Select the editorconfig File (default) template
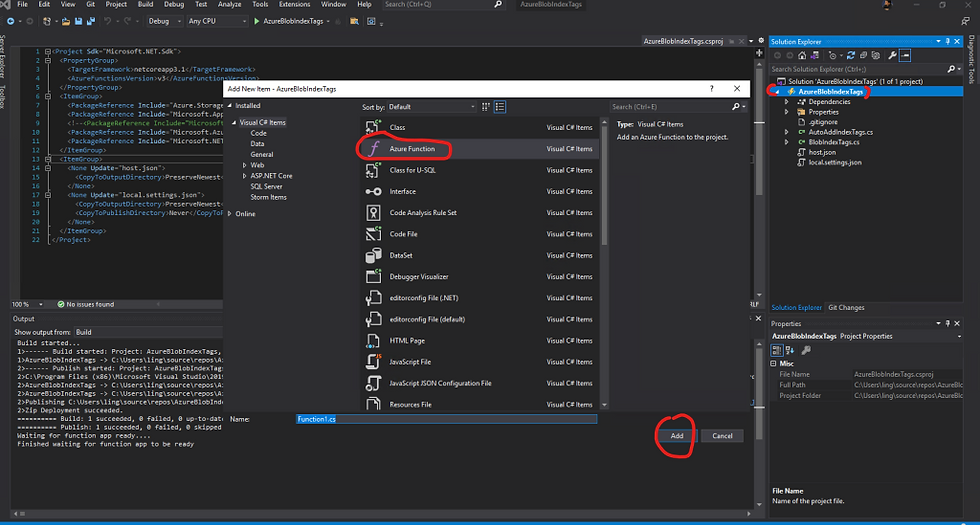The image size is (980, 525). click(x=479, y=319)
